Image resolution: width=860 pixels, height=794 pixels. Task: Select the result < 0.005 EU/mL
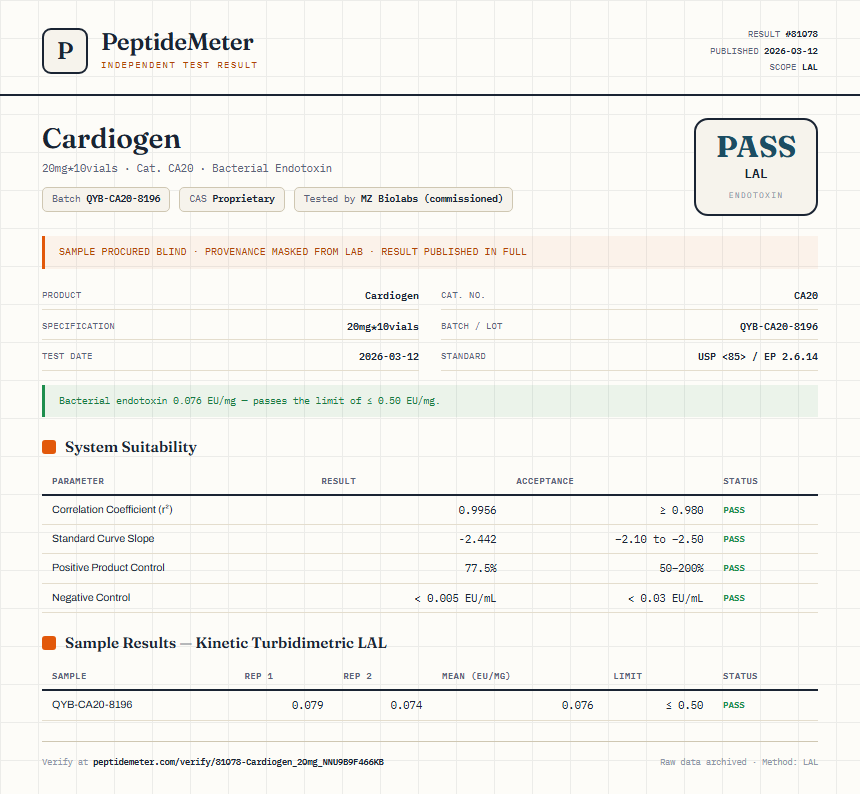(x=455, y=598)
